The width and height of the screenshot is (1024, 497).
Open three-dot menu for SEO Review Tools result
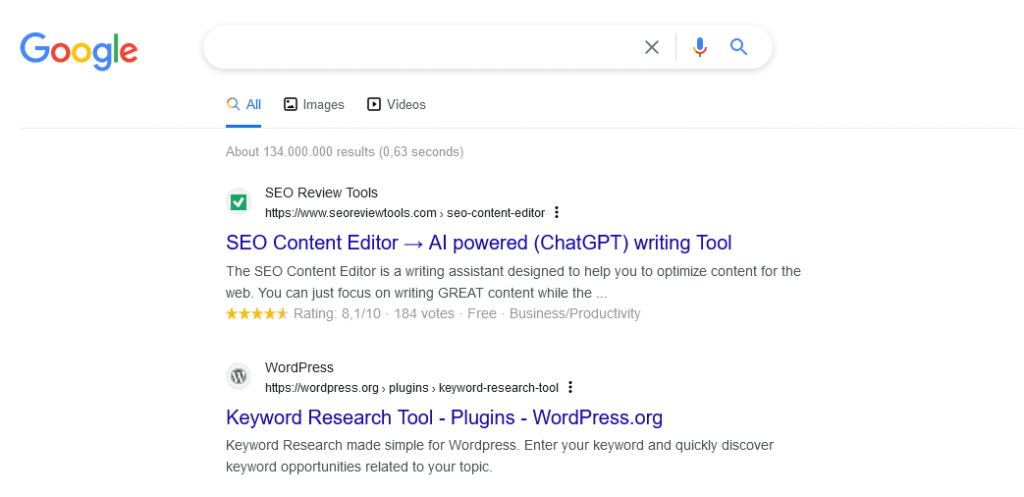point(557,213)
